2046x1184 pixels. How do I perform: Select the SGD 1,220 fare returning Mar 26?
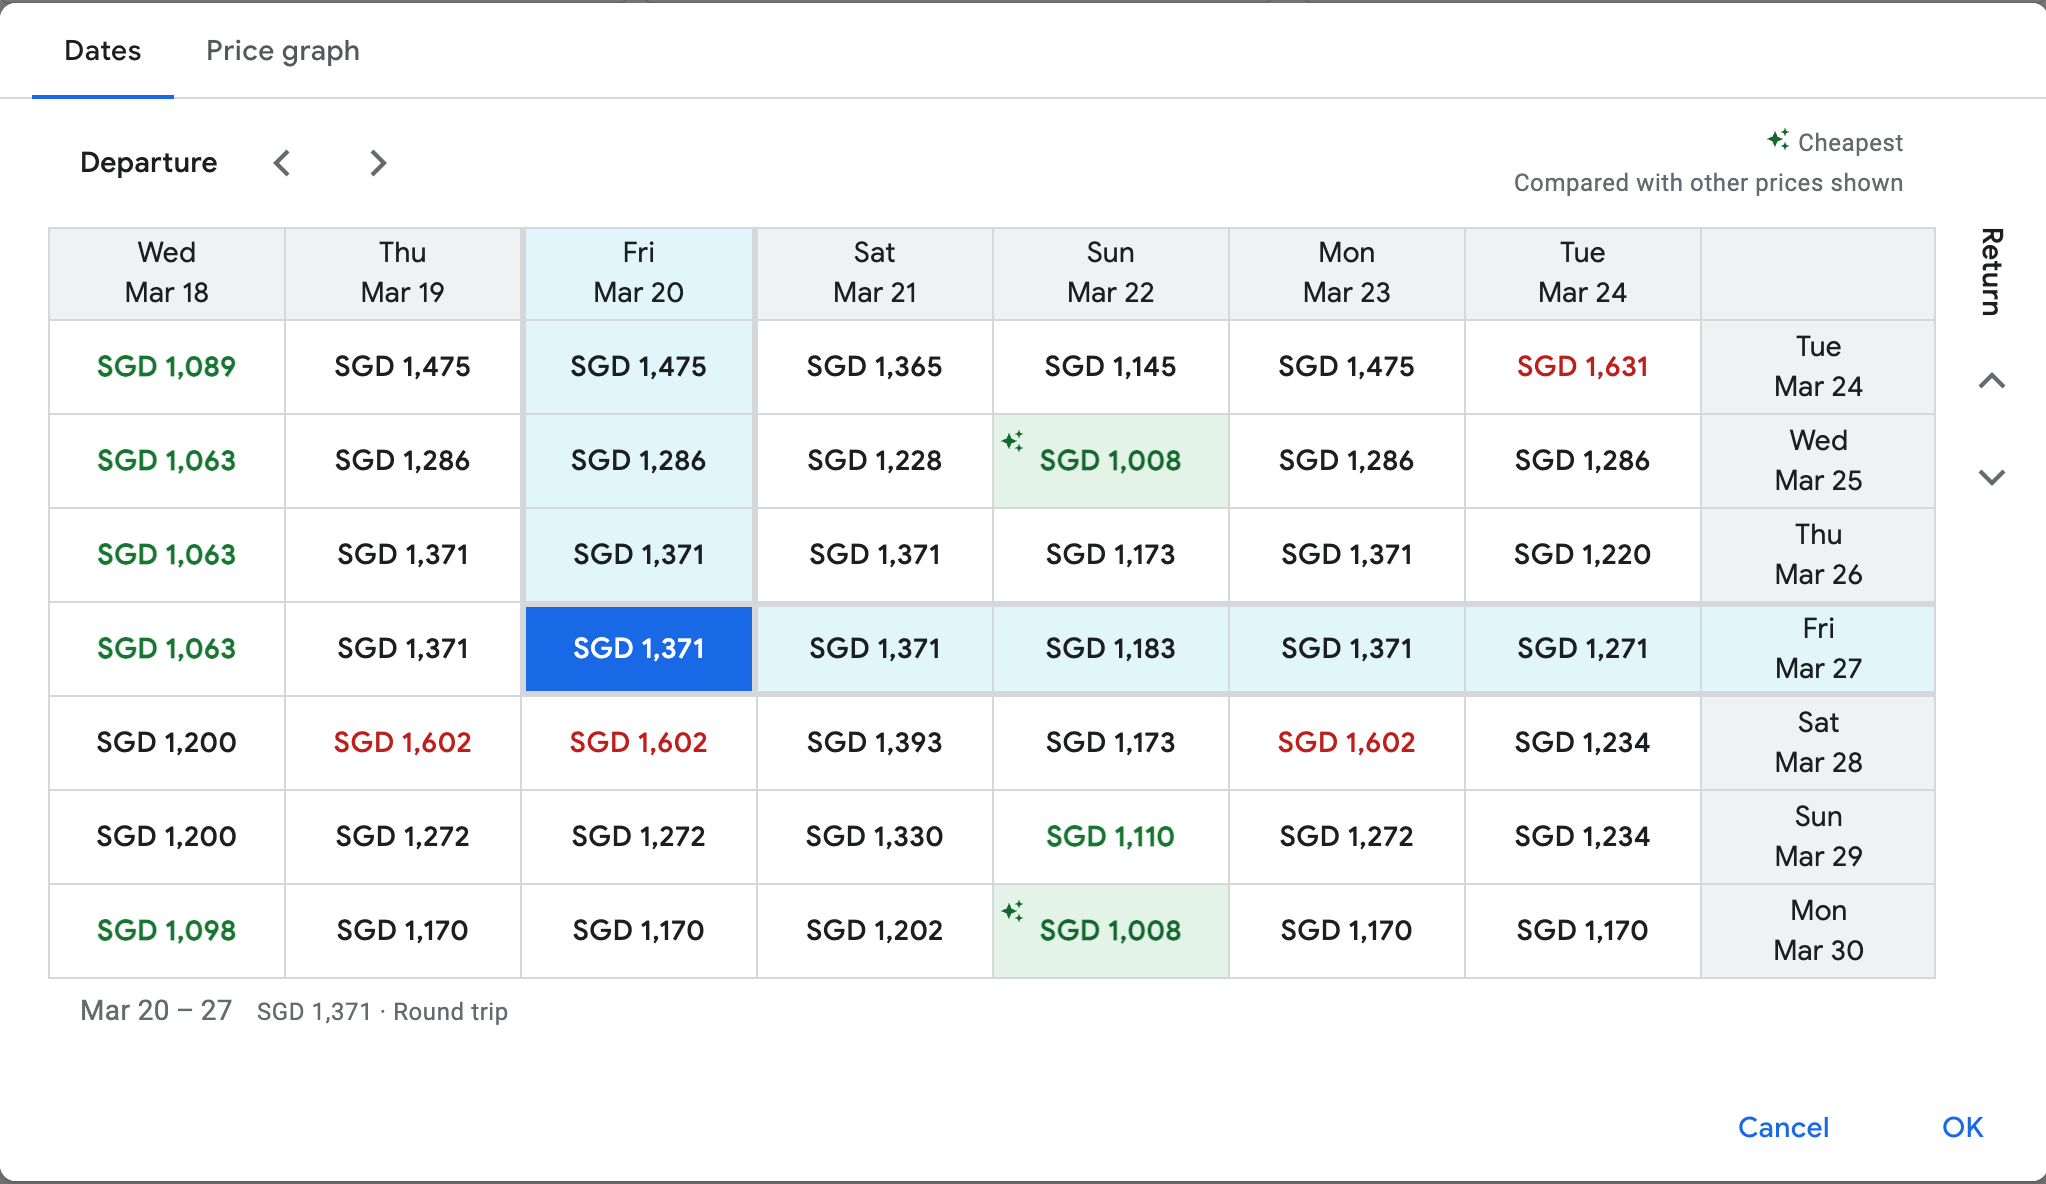(x=1582, y=555)
